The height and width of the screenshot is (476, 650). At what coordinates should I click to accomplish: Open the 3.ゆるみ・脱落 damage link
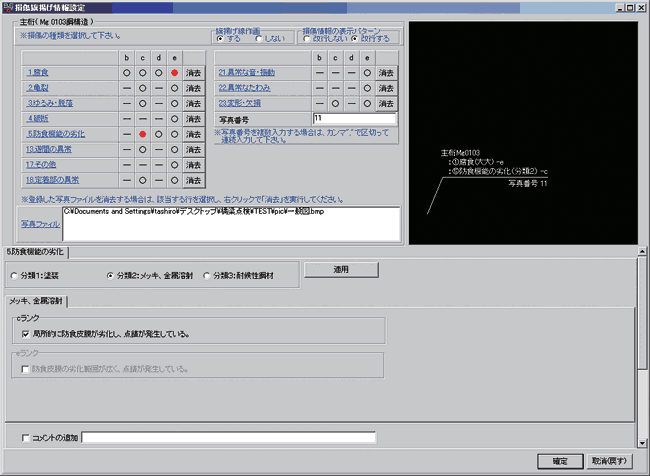point(50,103)
